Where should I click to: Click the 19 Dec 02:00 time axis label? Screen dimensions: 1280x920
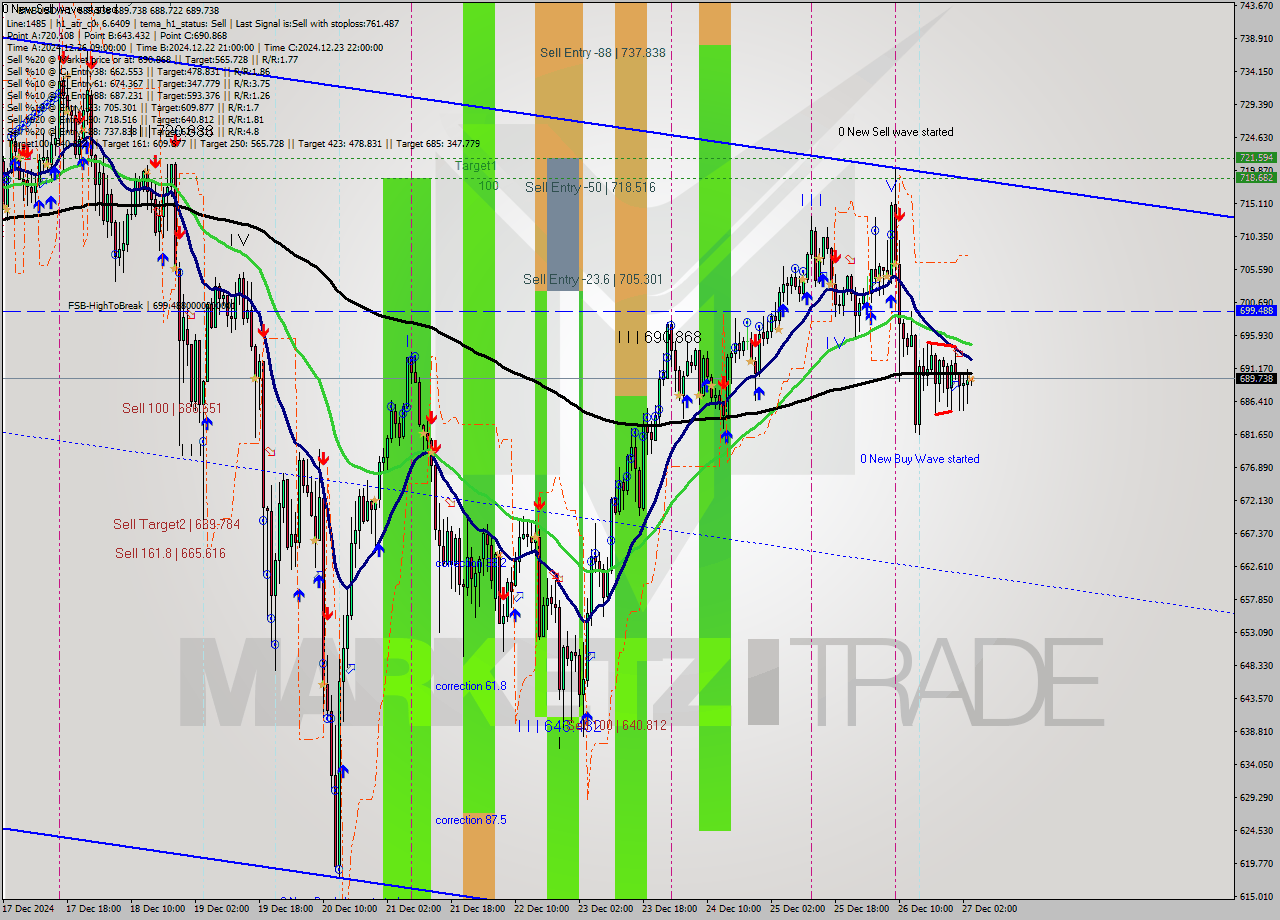[x=221, y=909]
